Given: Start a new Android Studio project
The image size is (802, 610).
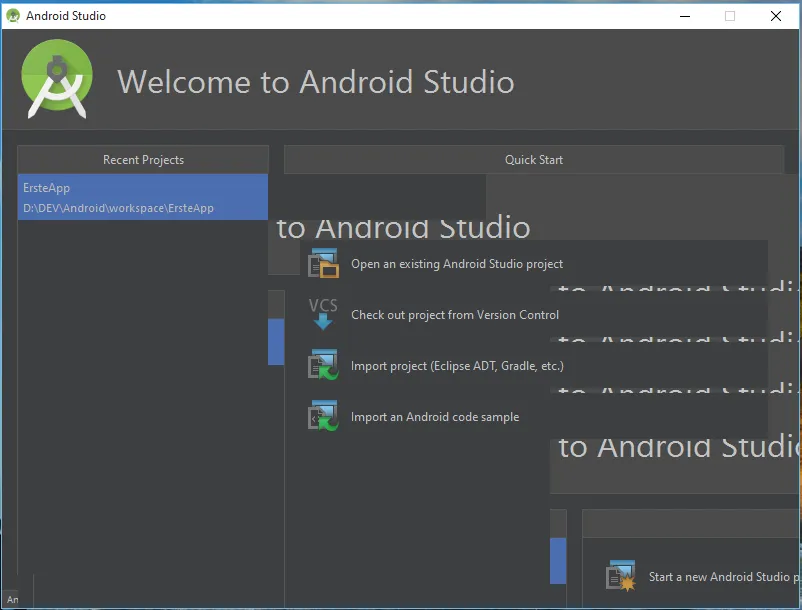Looking at the screenshot, I should click(x=723, y=577).
